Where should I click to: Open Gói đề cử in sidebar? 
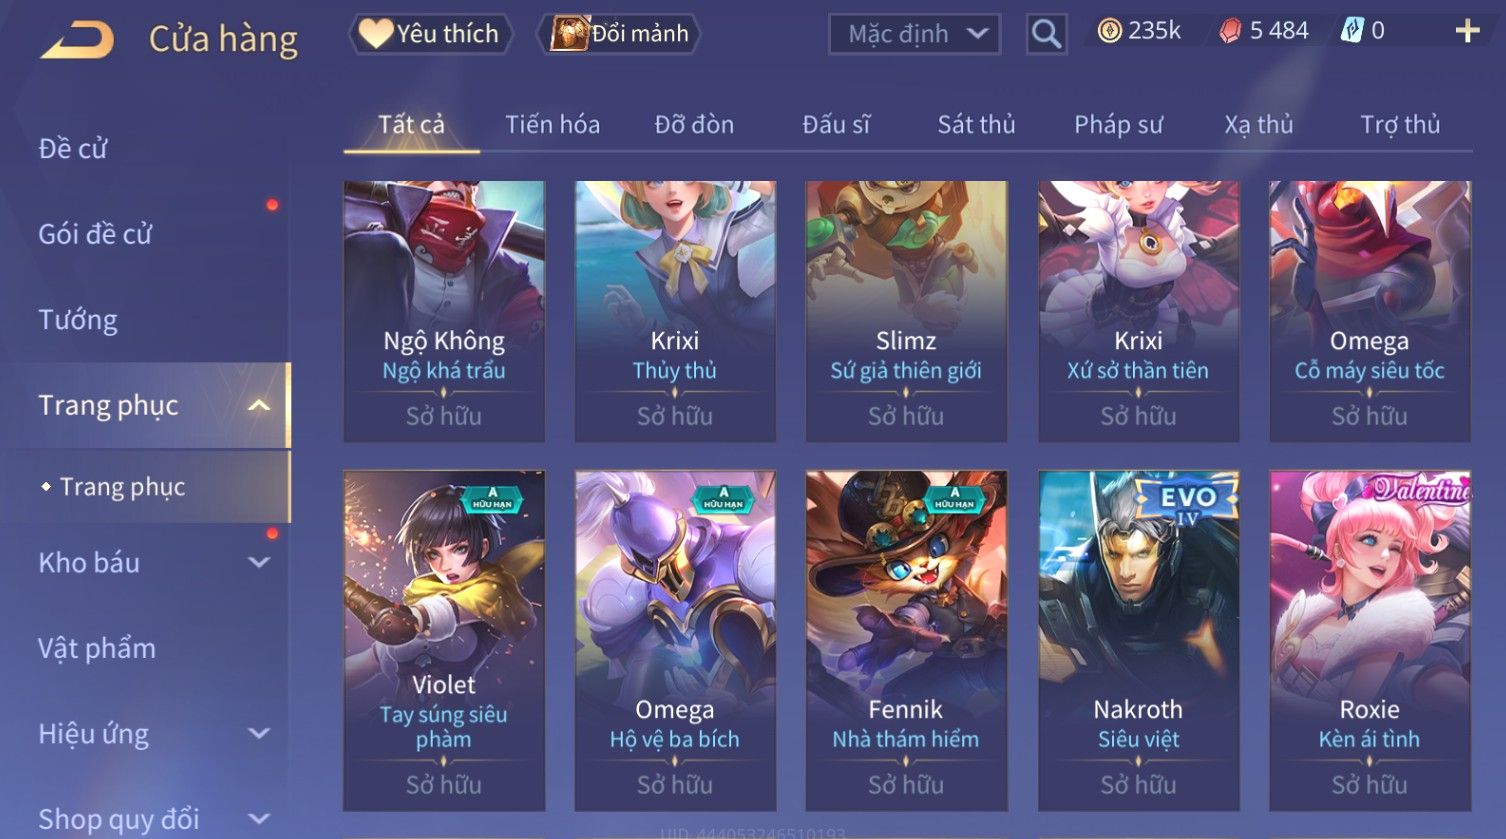click(95, 234)
